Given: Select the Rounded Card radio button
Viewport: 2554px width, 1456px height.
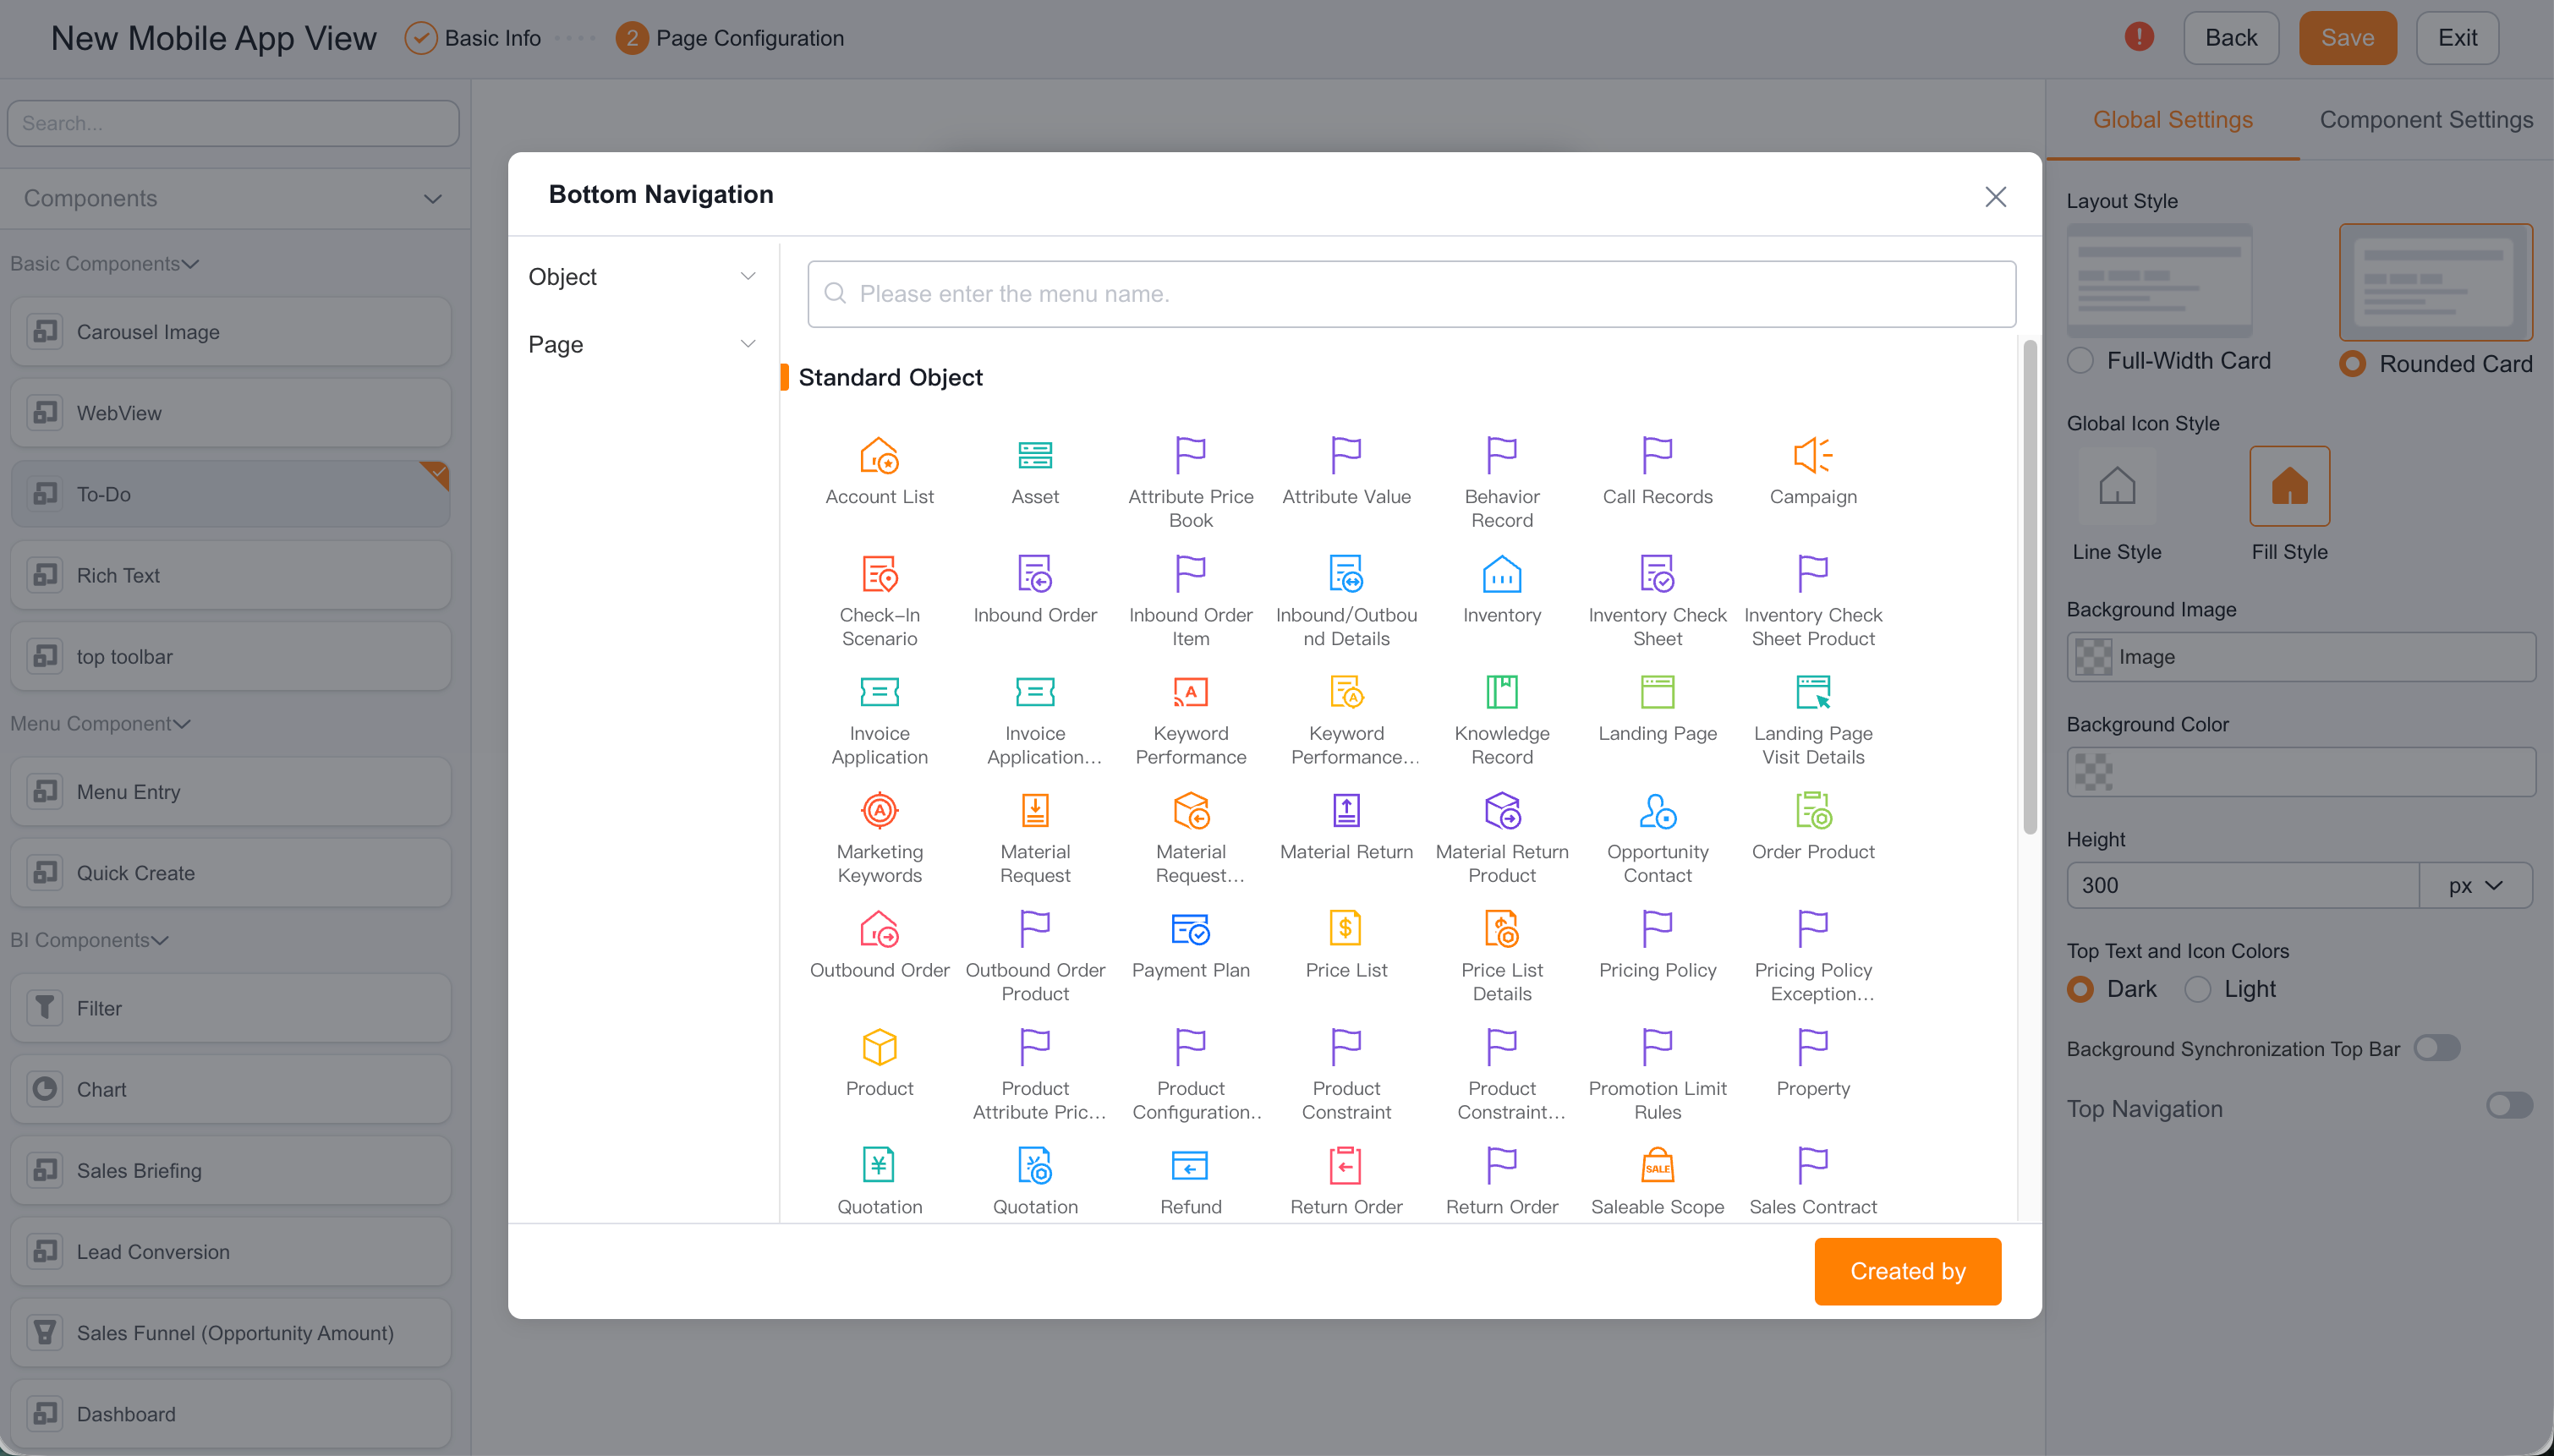Looking at the screenshot, I should click(x=2352, y=364).
